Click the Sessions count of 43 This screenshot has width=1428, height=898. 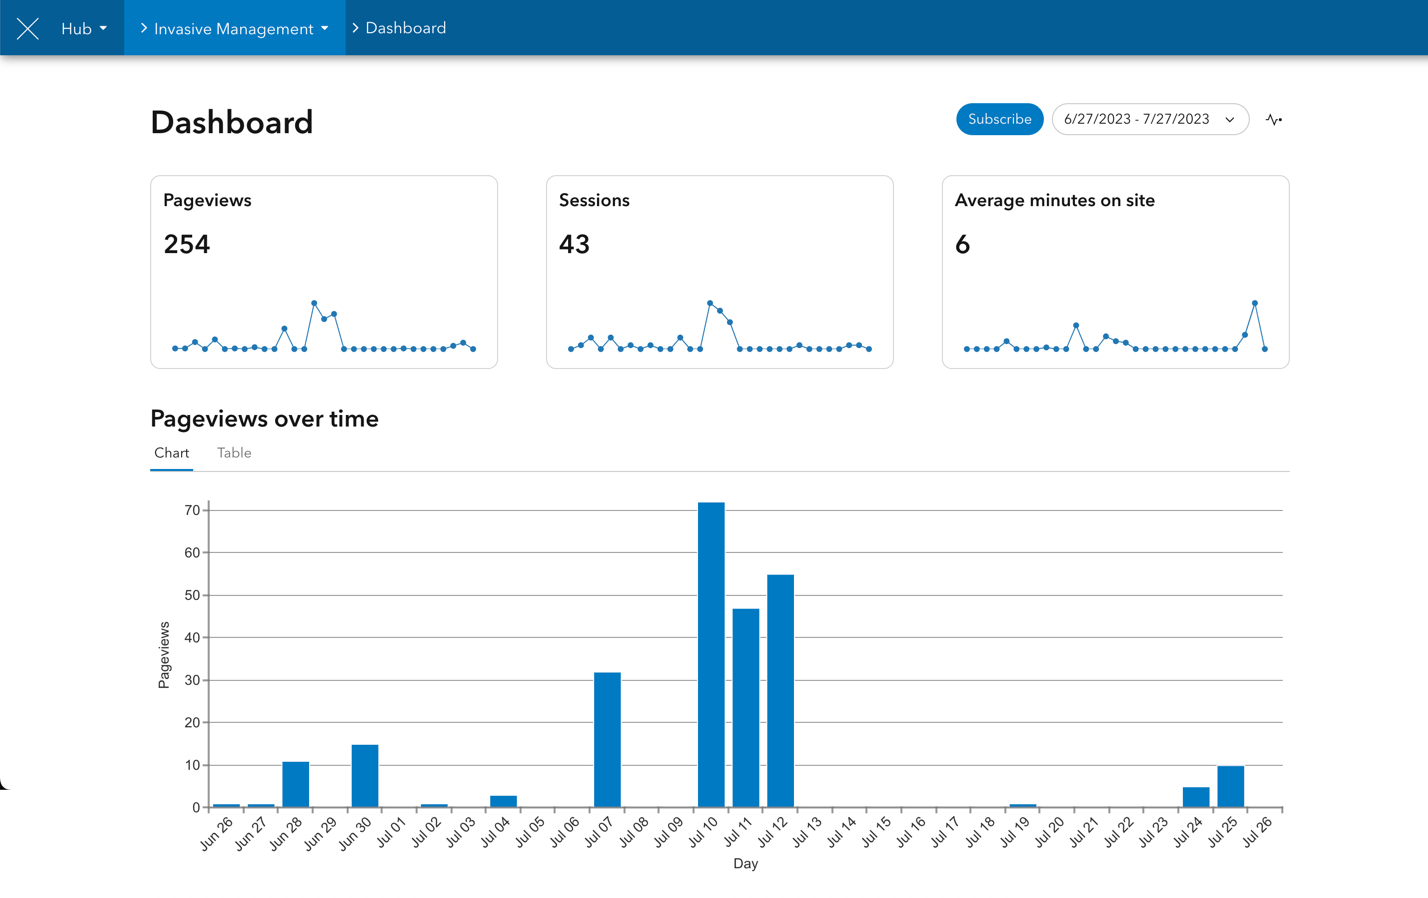pos(576,244)
